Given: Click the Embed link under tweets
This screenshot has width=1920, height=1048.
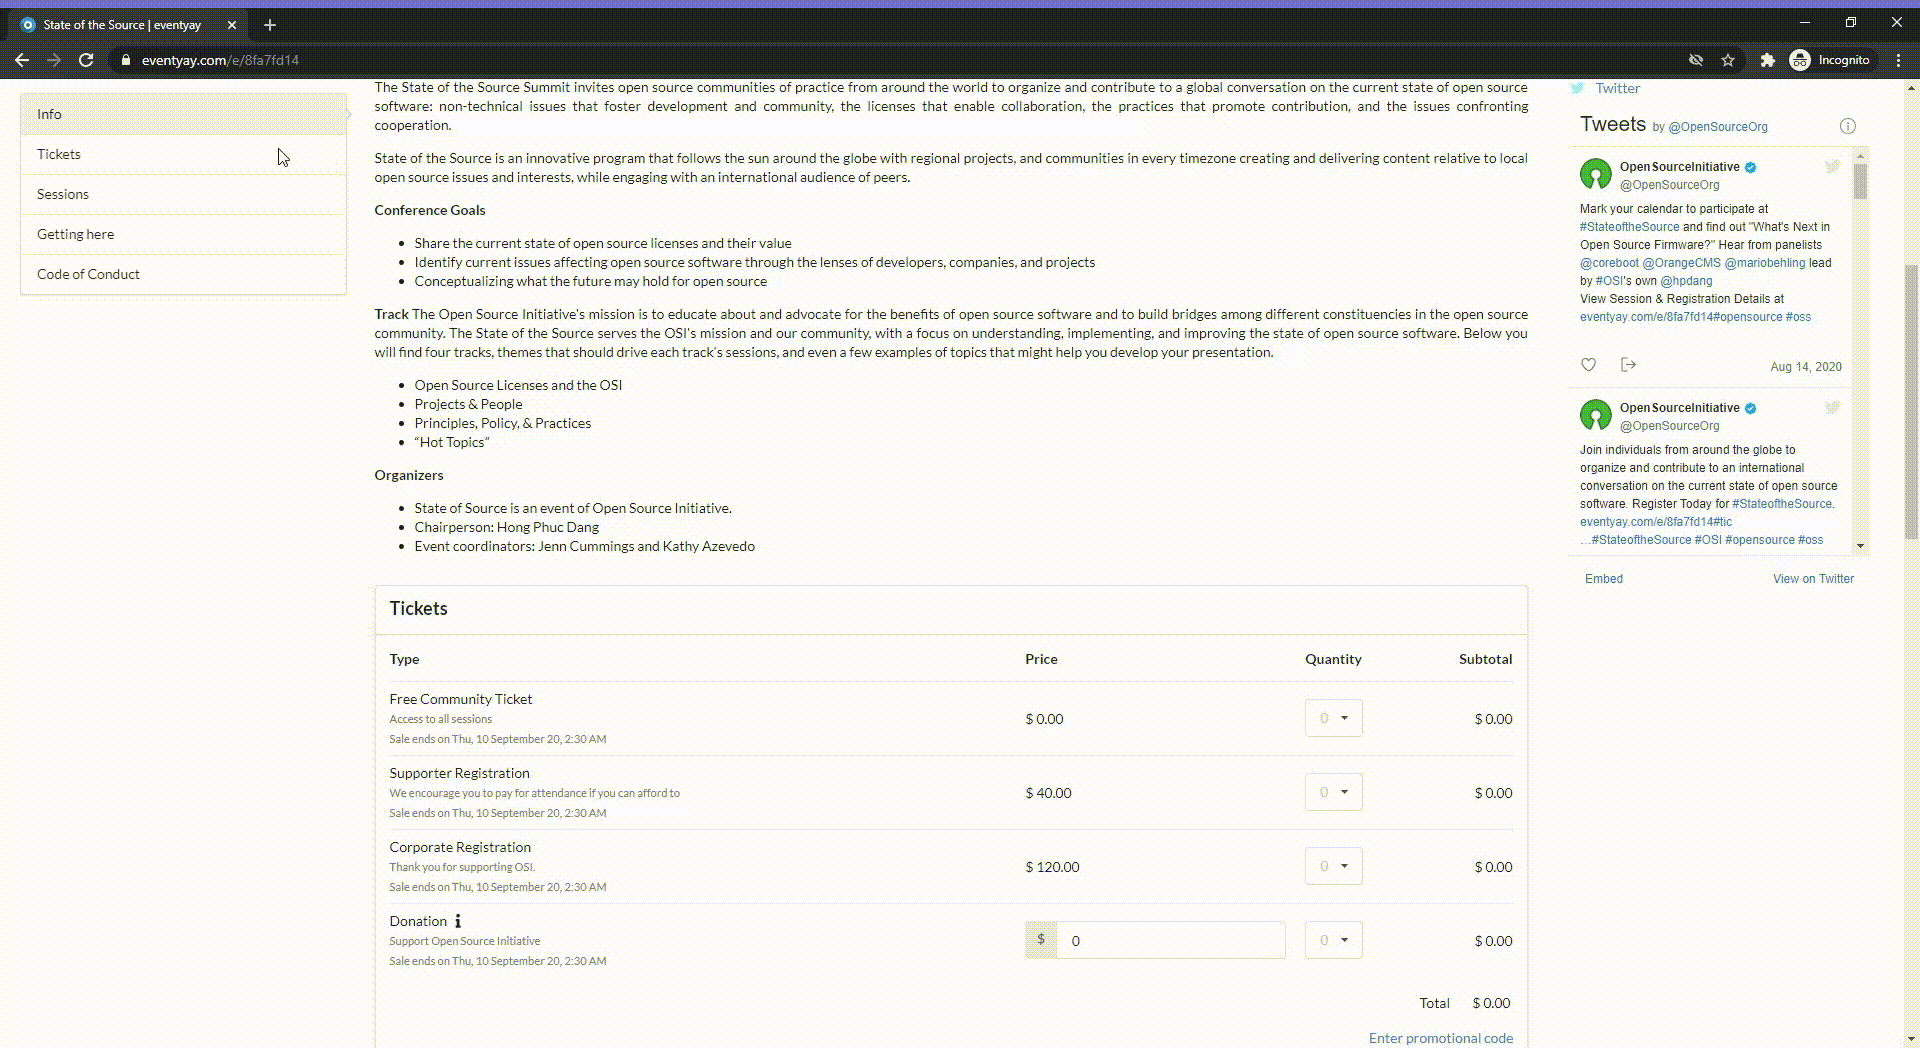Looking at the screenshot, I should point(1604,579).
